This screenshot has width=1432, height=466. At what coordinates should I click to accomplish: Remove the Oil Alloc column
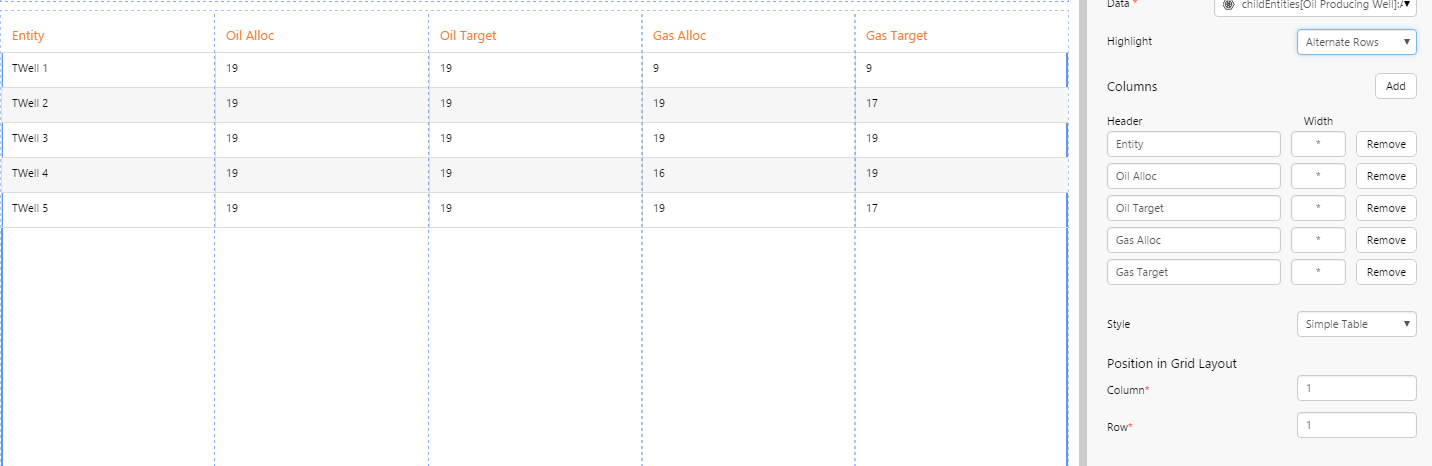click(x=1386, y=176)
